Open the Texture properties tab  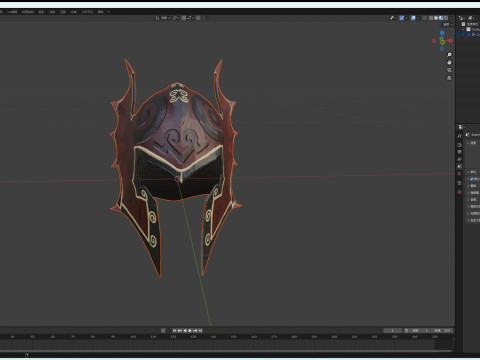pyautogui.click(x=459, y=192)
